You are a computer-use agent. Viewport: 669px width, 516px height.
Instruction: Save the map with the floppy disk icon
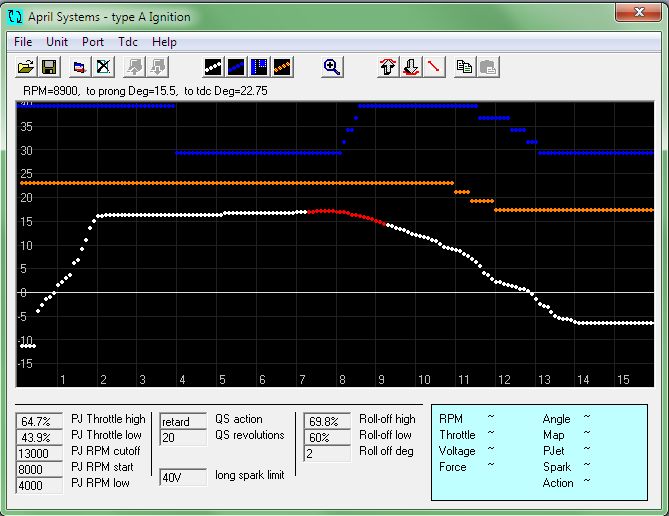pyautogui.click(x=49, y=67)
